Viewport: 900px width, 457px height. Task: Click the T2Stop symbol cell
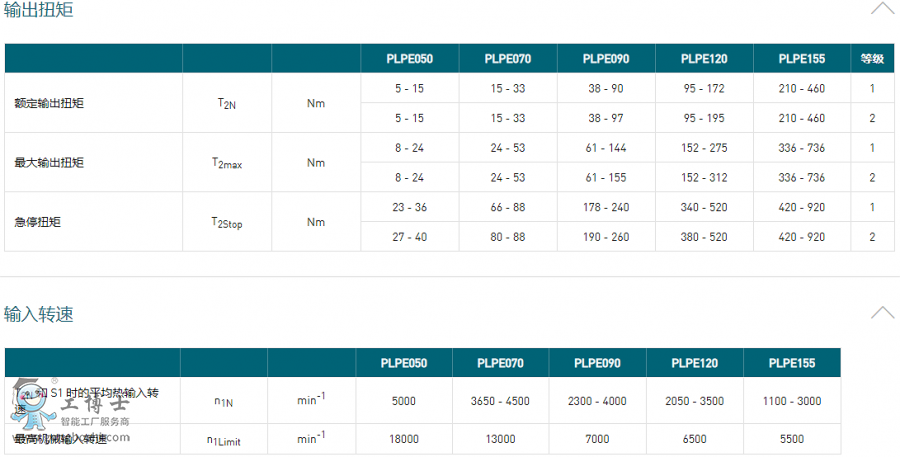pos(227,222)
